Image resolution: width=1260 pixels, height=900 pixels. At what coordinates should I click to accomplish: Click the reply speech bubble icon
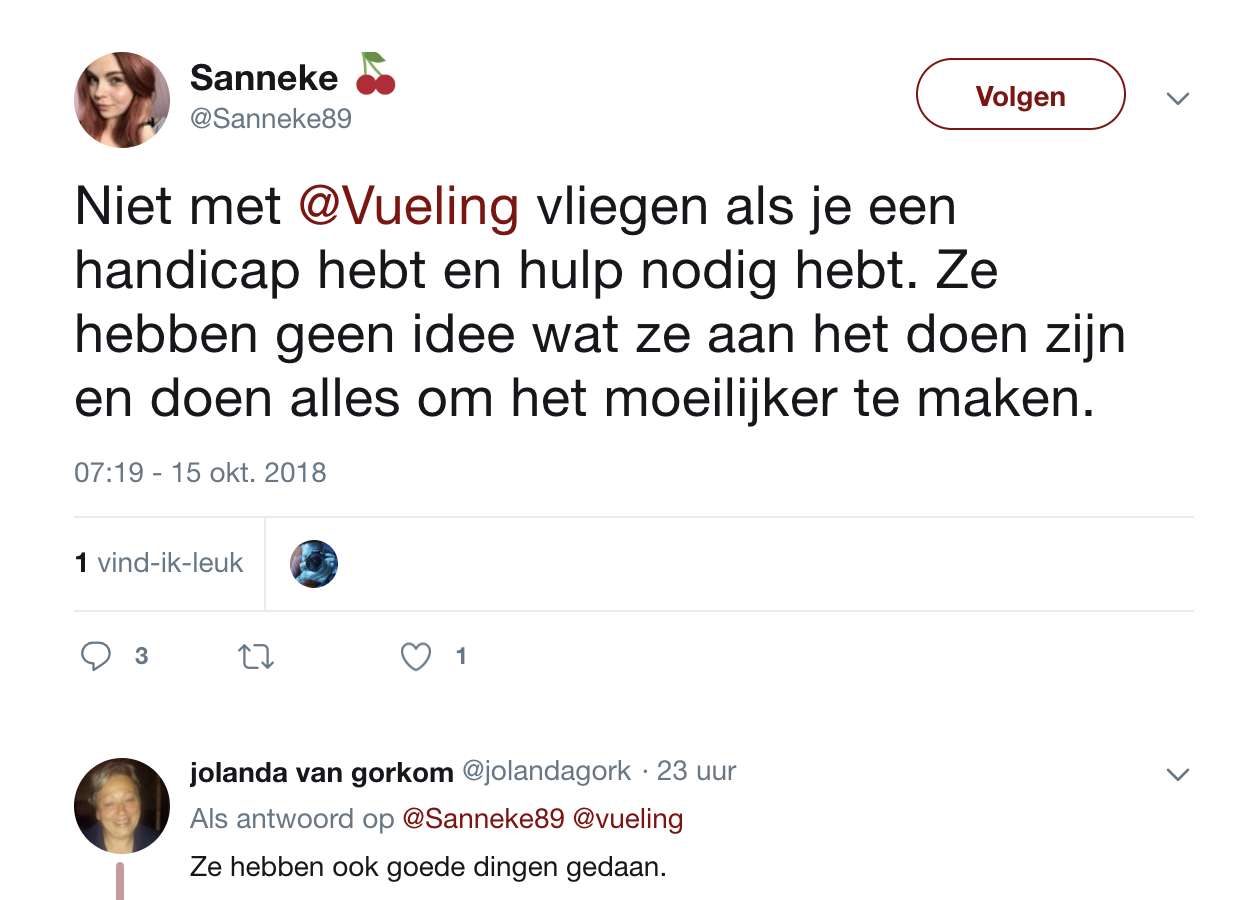[96, 656]
